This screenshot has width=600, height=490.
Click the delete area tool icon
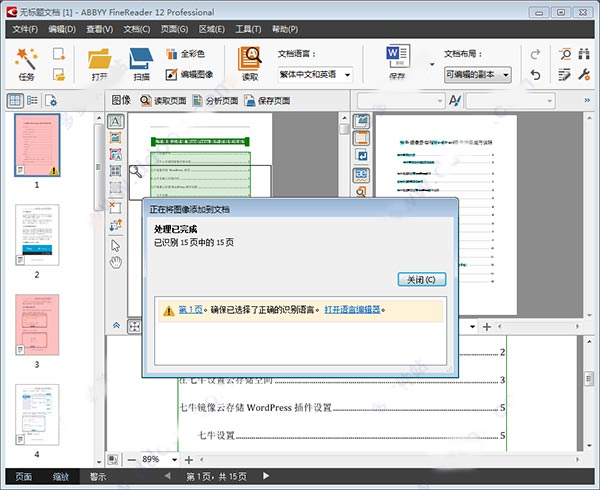pos(115,207)
